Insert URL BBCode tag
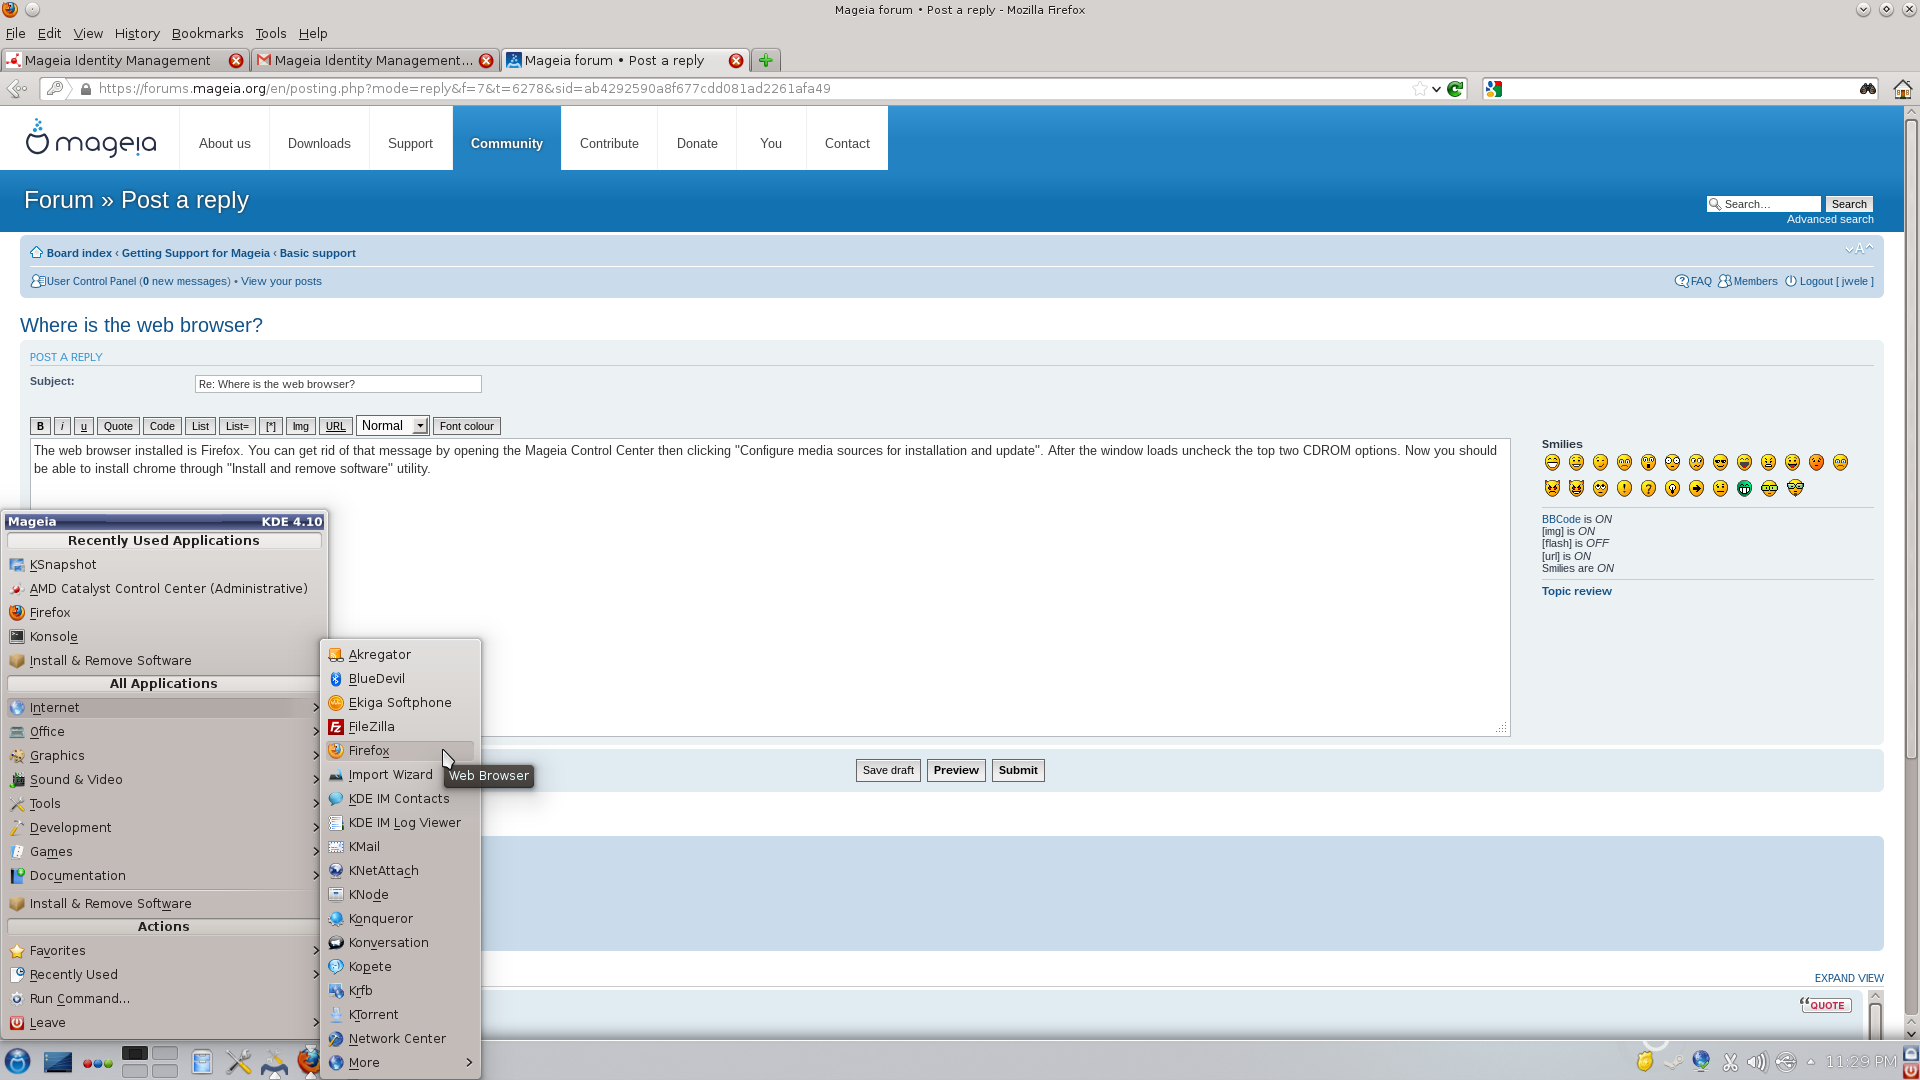The image size is (1920, 1080). click(336, 426)
